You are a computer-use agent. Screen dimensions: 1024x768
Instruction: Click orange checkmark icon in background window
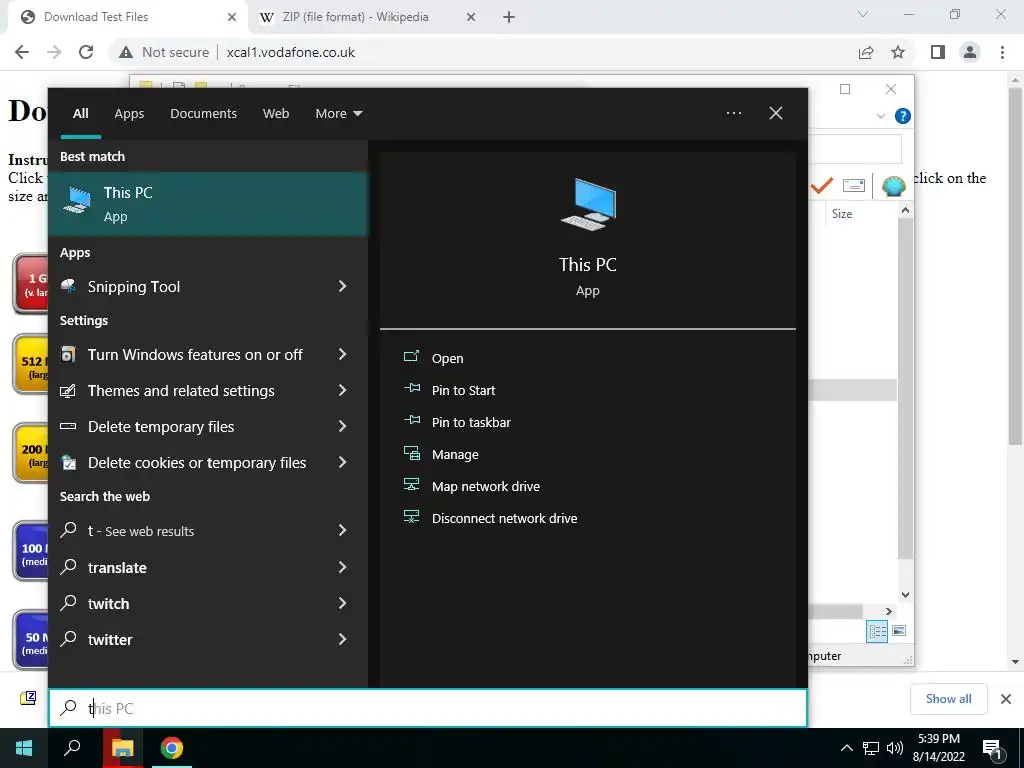tap(822, 186)
